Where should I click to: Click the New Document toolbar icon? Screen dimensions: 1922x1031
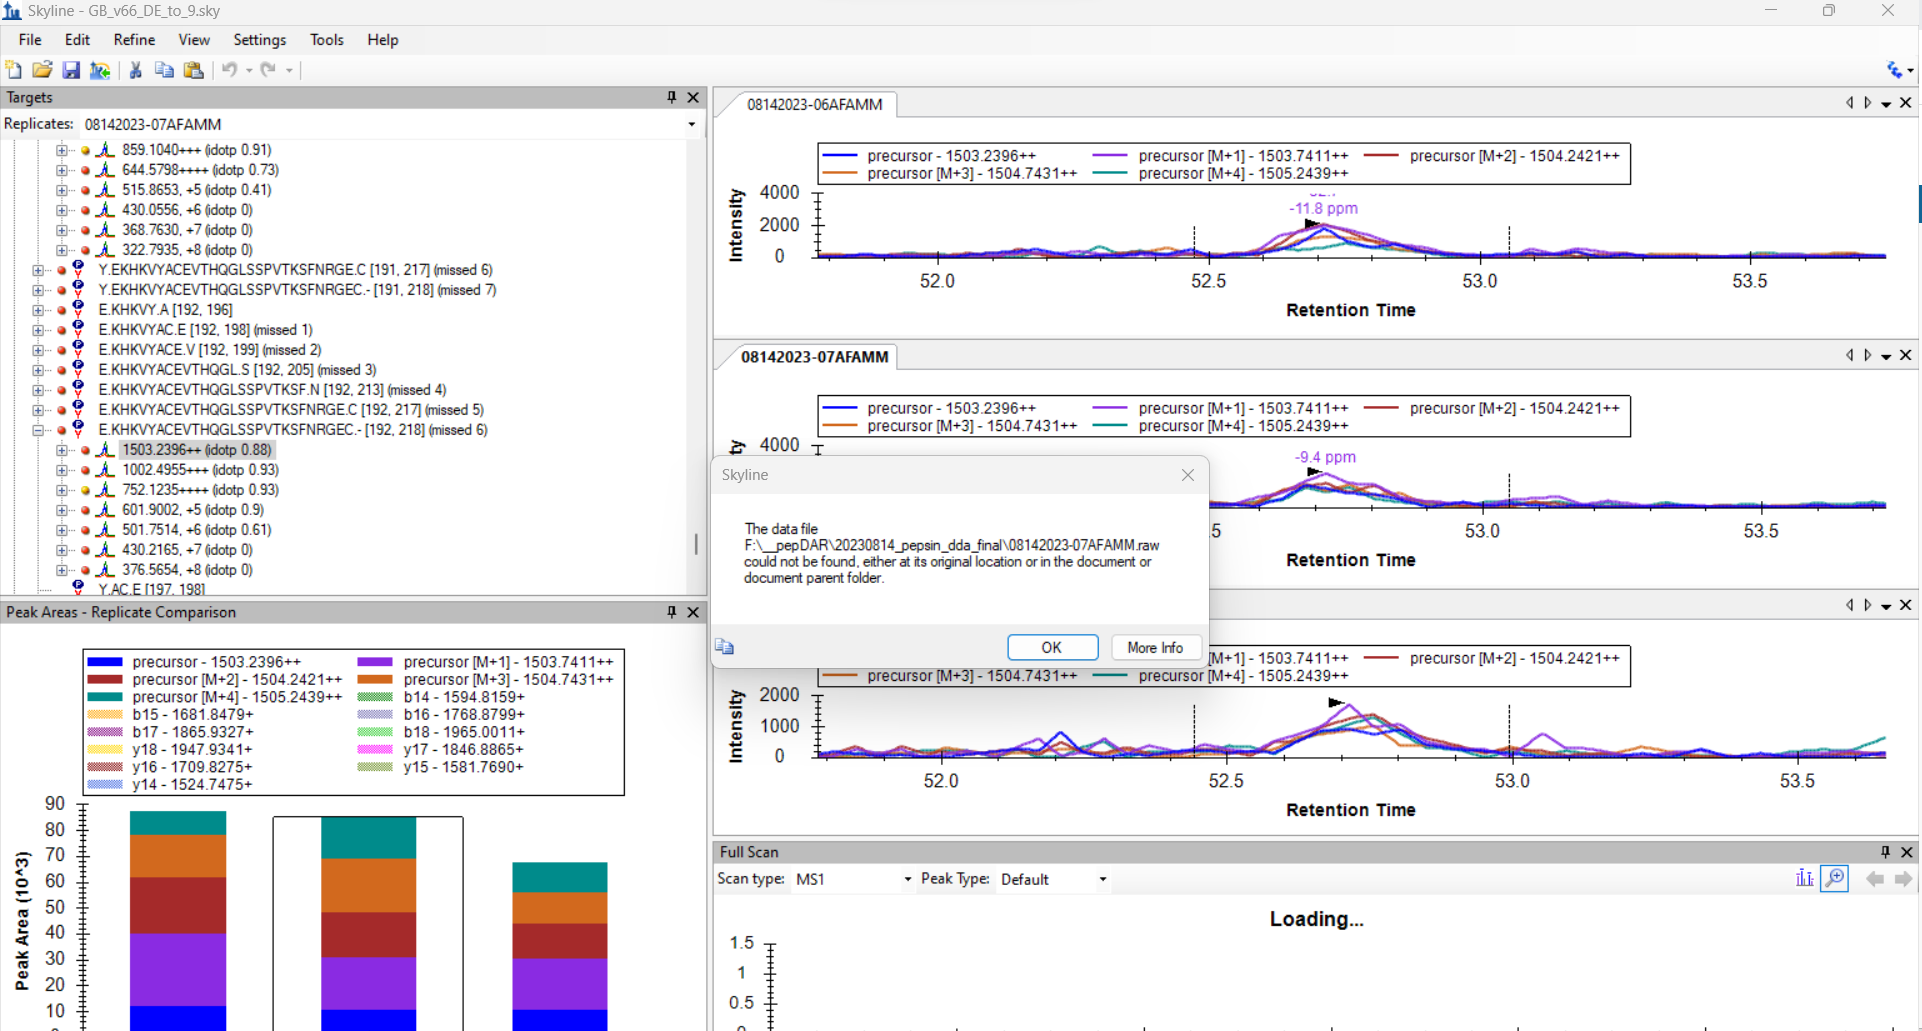(14, 70)
